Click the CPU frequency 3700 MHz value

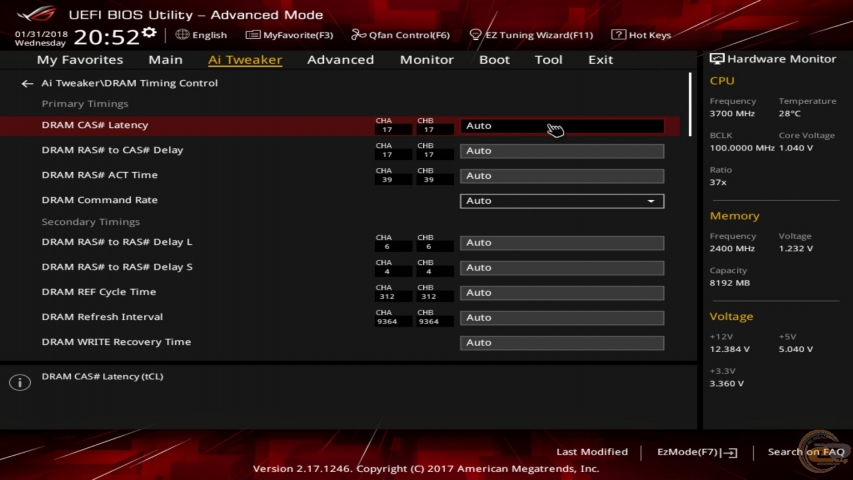point(732,114)
